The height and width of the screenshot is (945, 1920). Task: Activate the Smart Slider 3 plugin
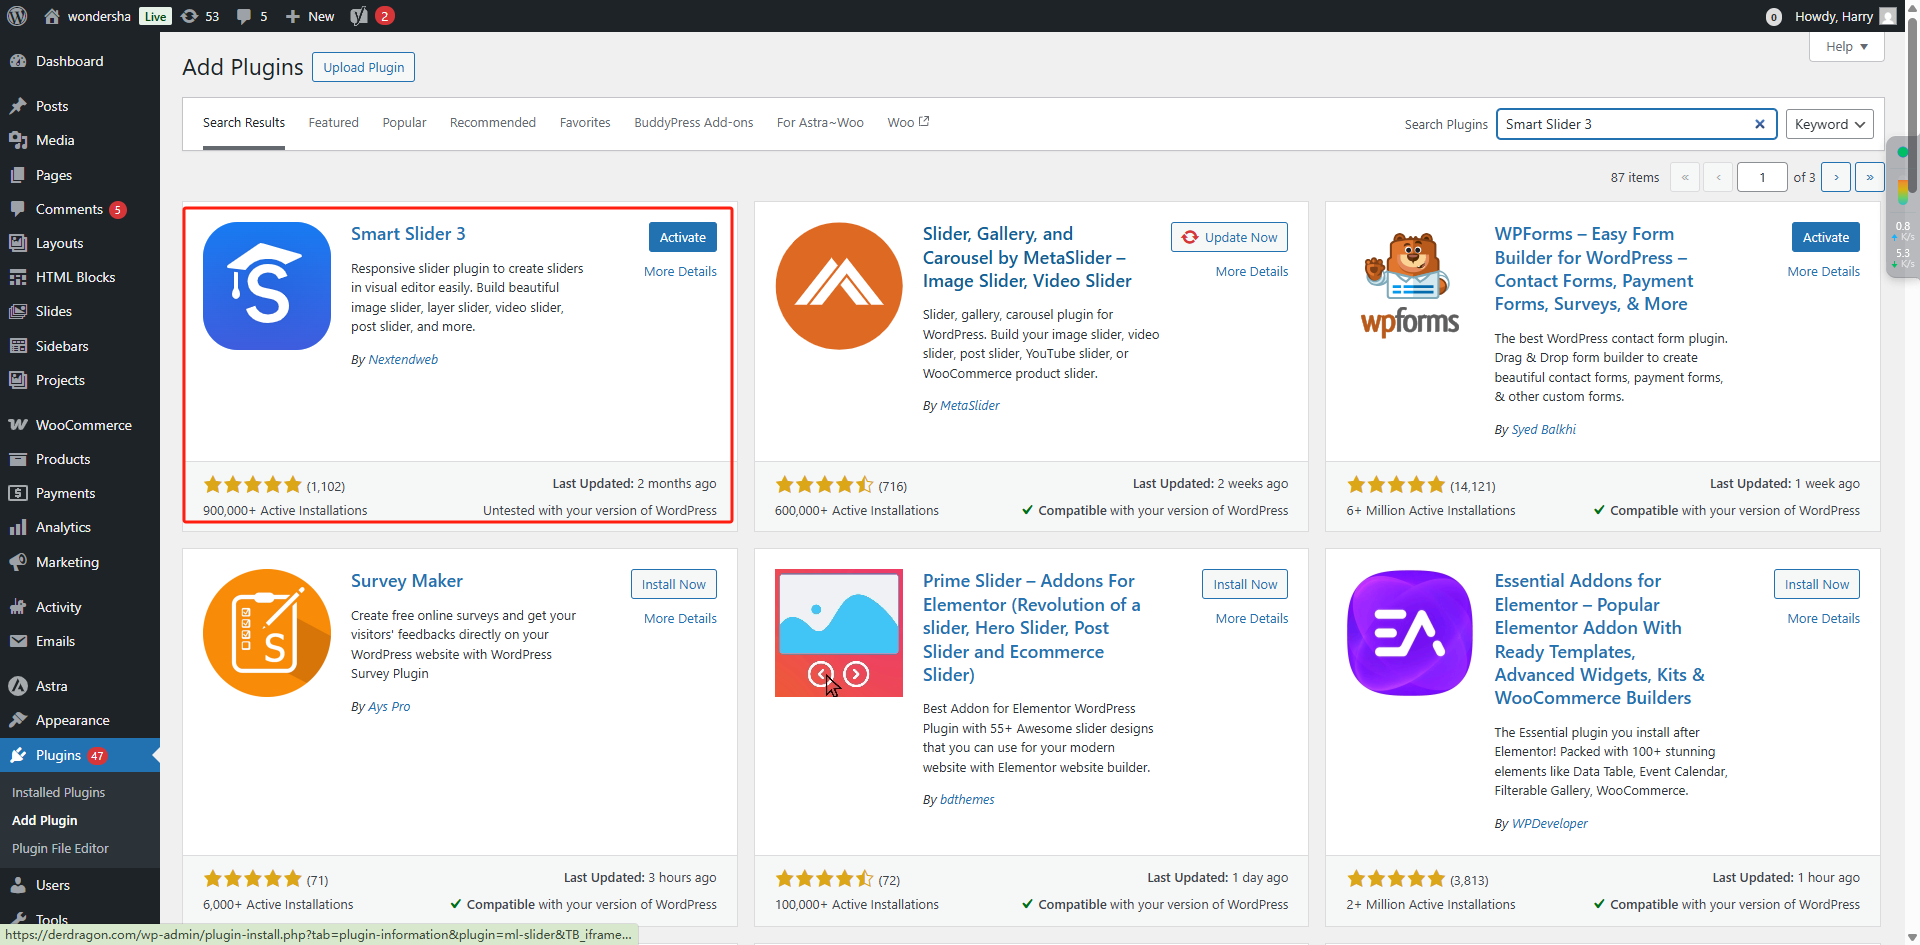coord(682,237)
